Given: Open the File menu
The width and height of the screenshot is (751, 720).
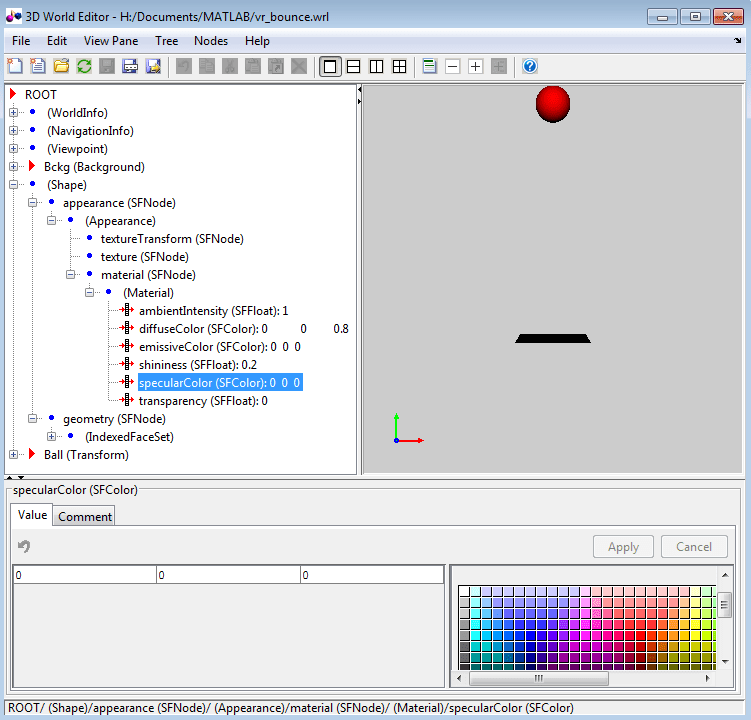Looking at the screenshot, I should tap(21, 41).
